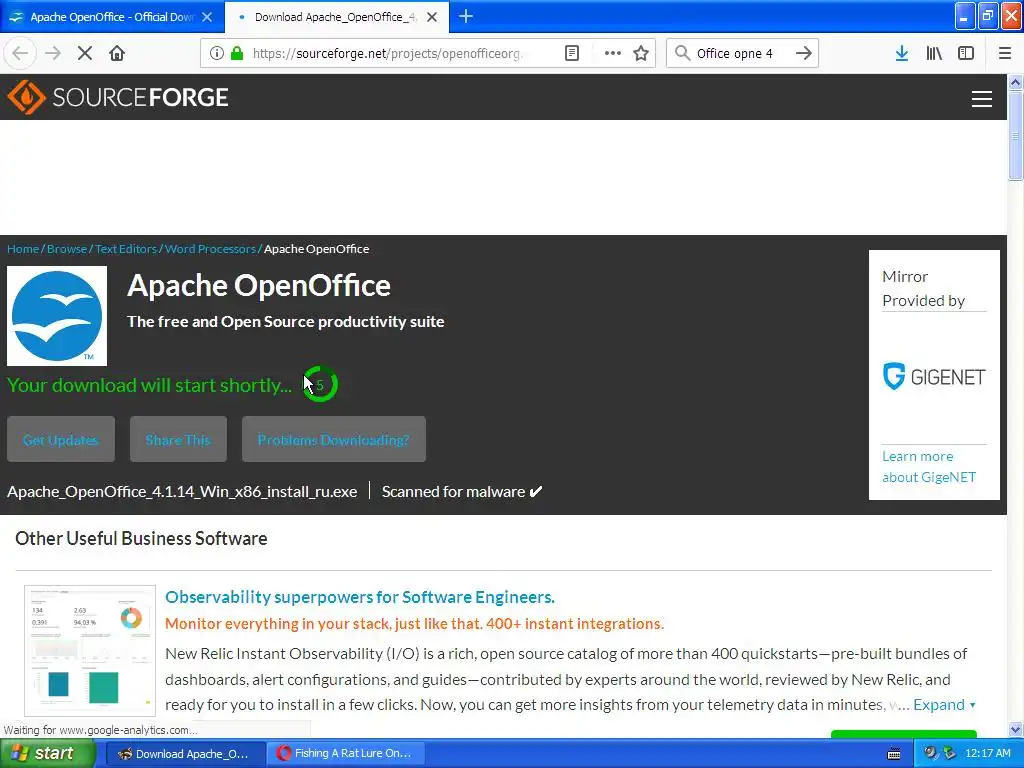Show site information icon in the address bar
The height and width of the screenshot is (768, 1024).
coord(216,53)
